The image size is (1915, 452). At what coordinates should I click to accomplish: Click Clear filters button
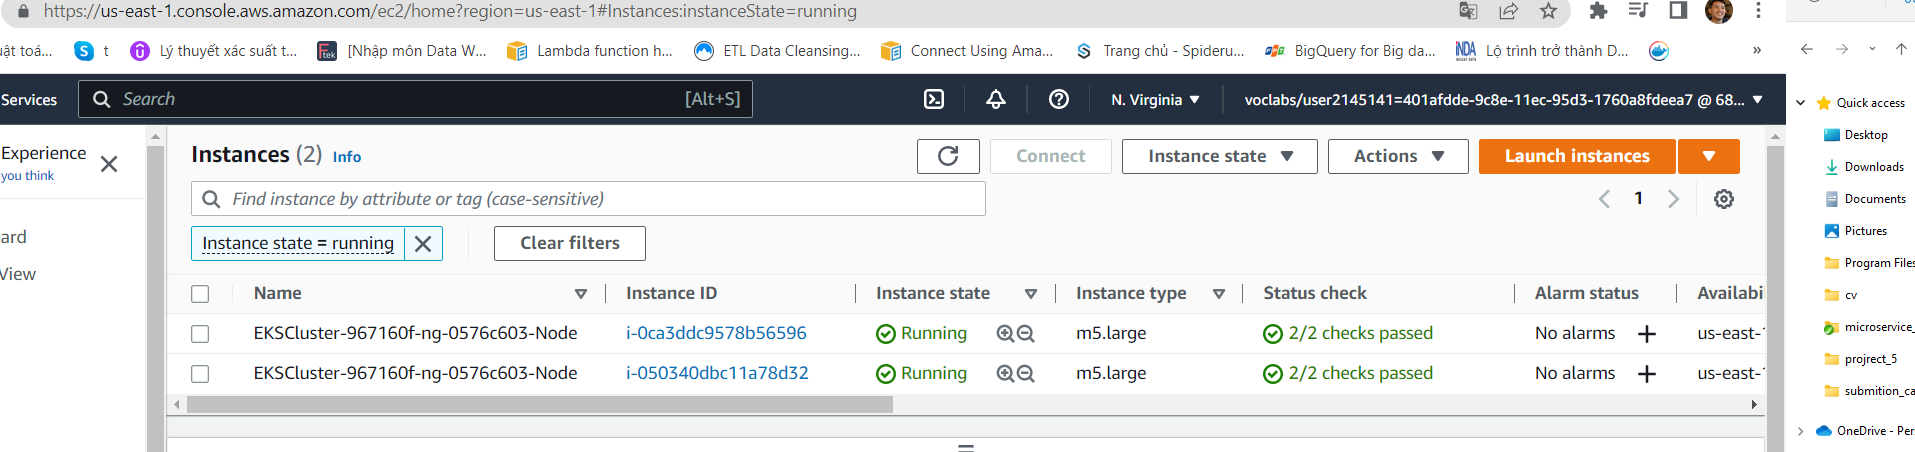[x=569, y=243]
